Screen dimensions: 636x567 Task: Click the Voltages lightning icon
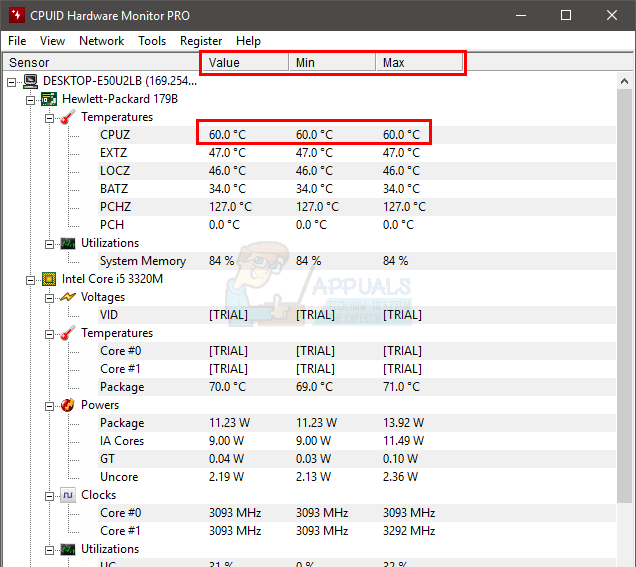(x=68, y=297)
